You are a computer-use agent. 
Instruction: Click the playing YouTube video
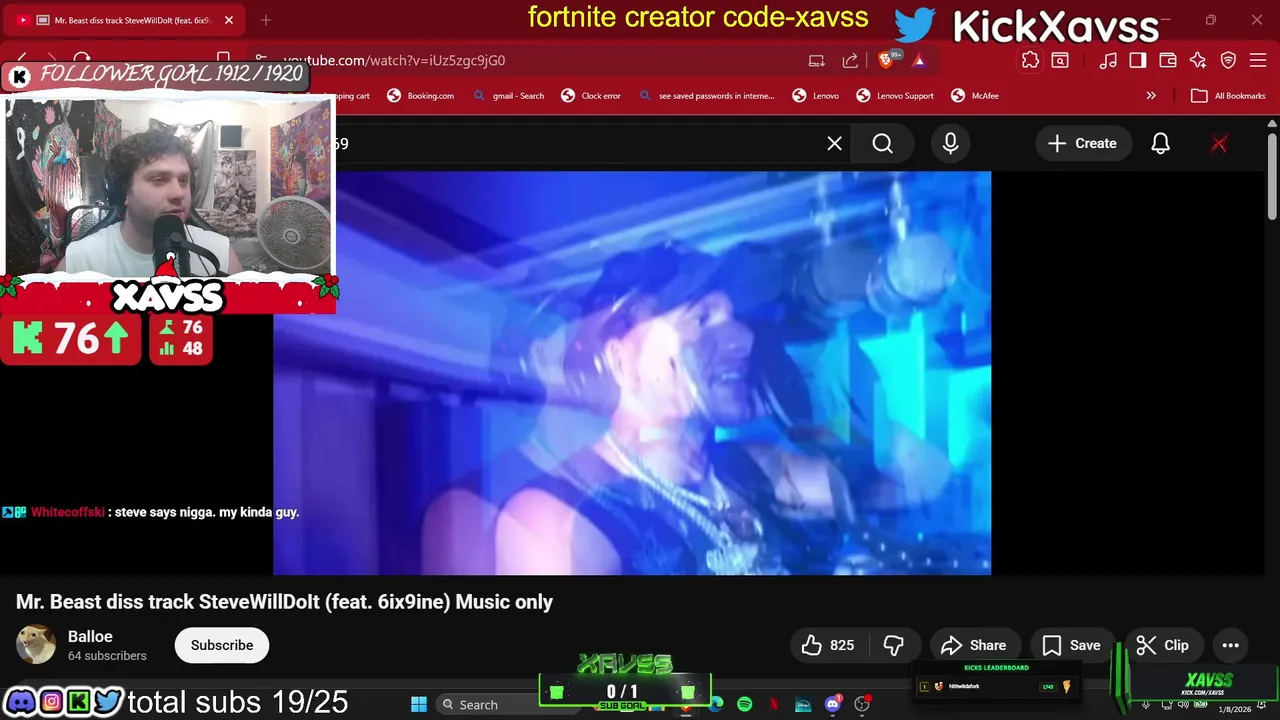tap(632, 372)
